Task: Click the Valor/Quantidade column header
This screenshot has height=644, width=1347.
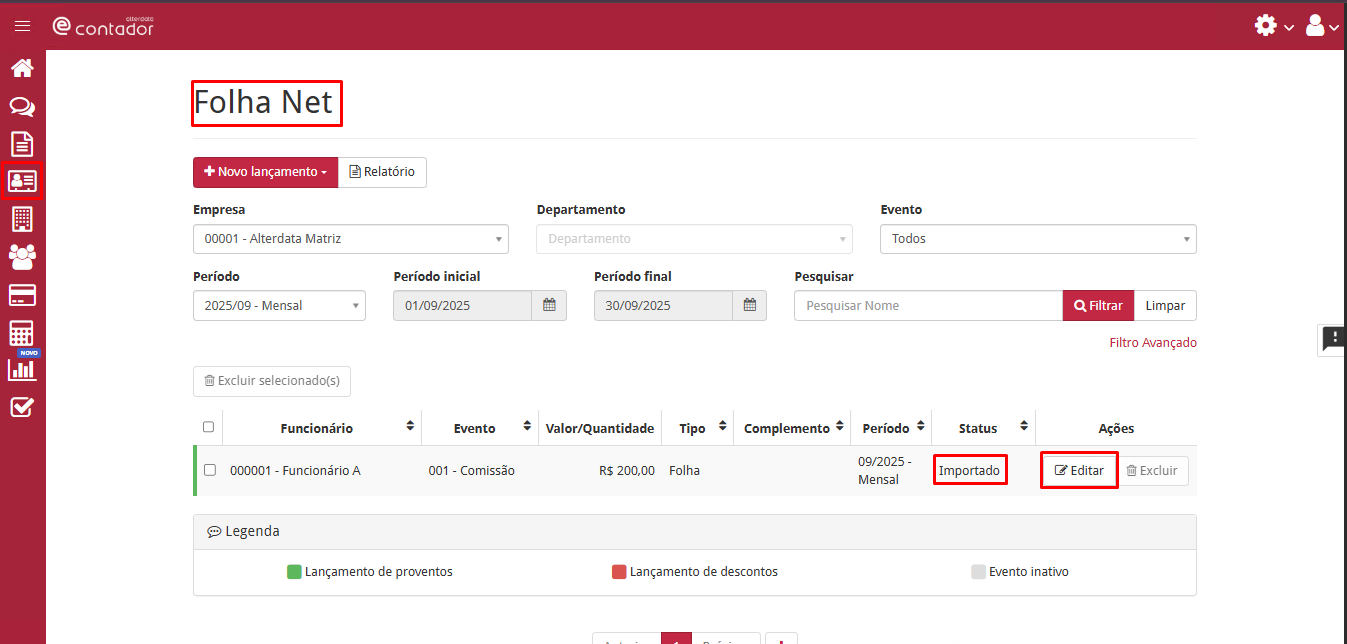Action: [600, 428]
